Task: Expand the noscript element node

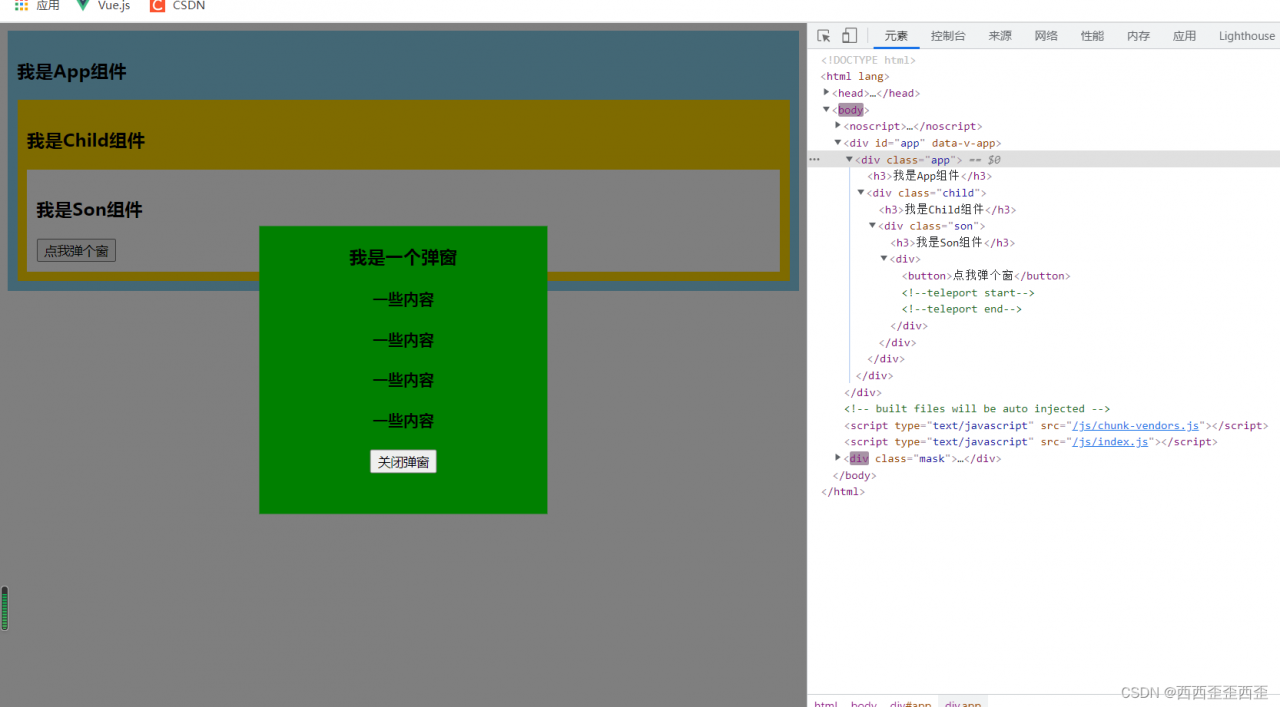Action: tap(838, 126)
